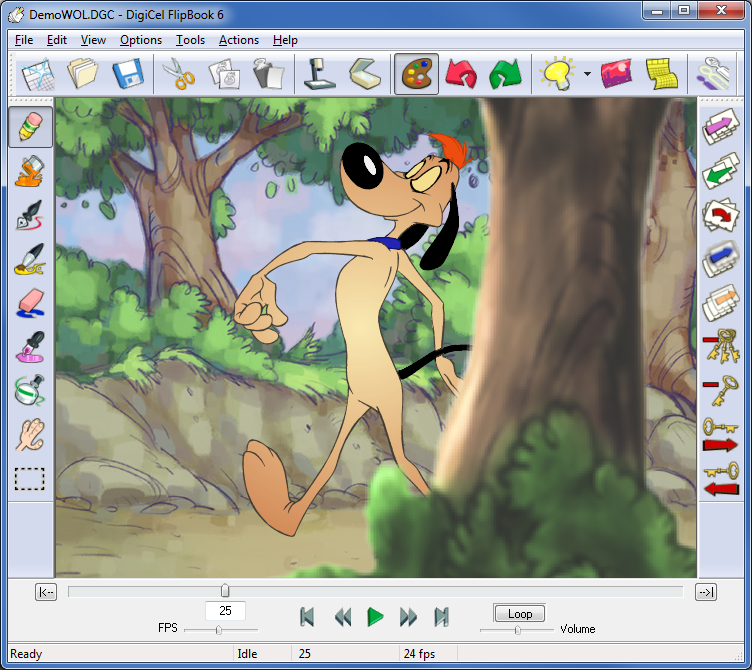Scan drawings with the scanner icon

coord(365,73)
